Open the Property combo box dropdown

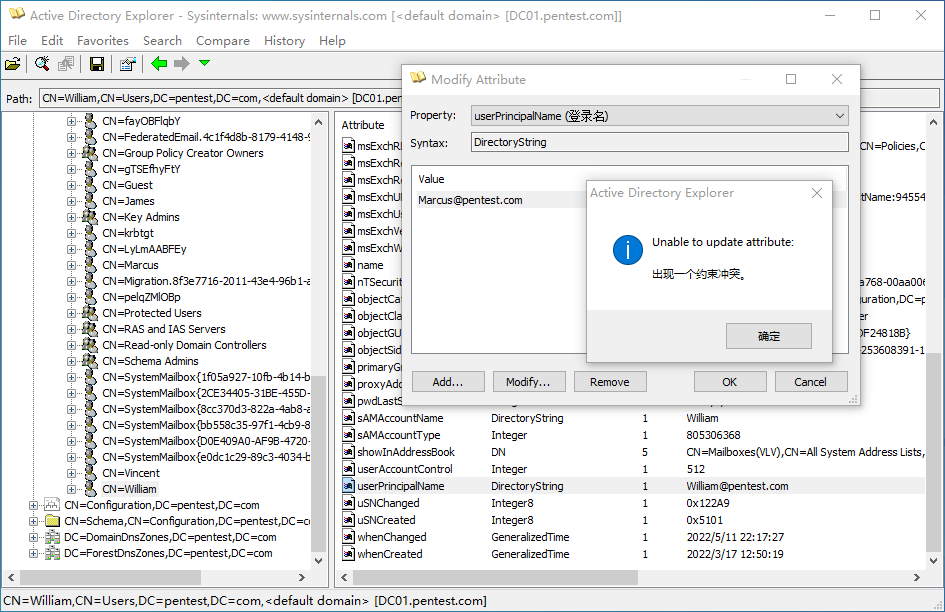coord(840,116)
